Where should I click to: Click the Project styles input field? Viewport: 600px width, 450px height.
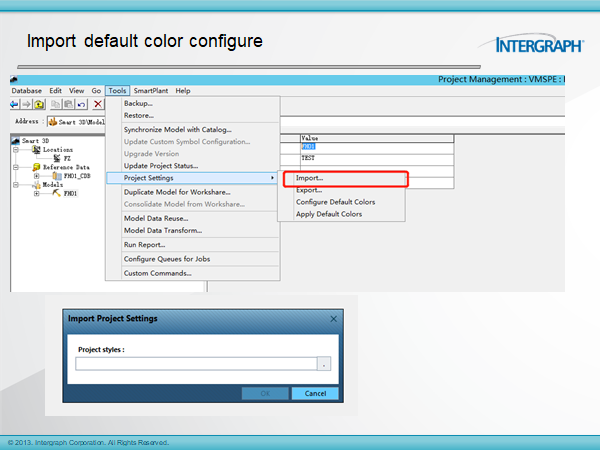[196, 364]
